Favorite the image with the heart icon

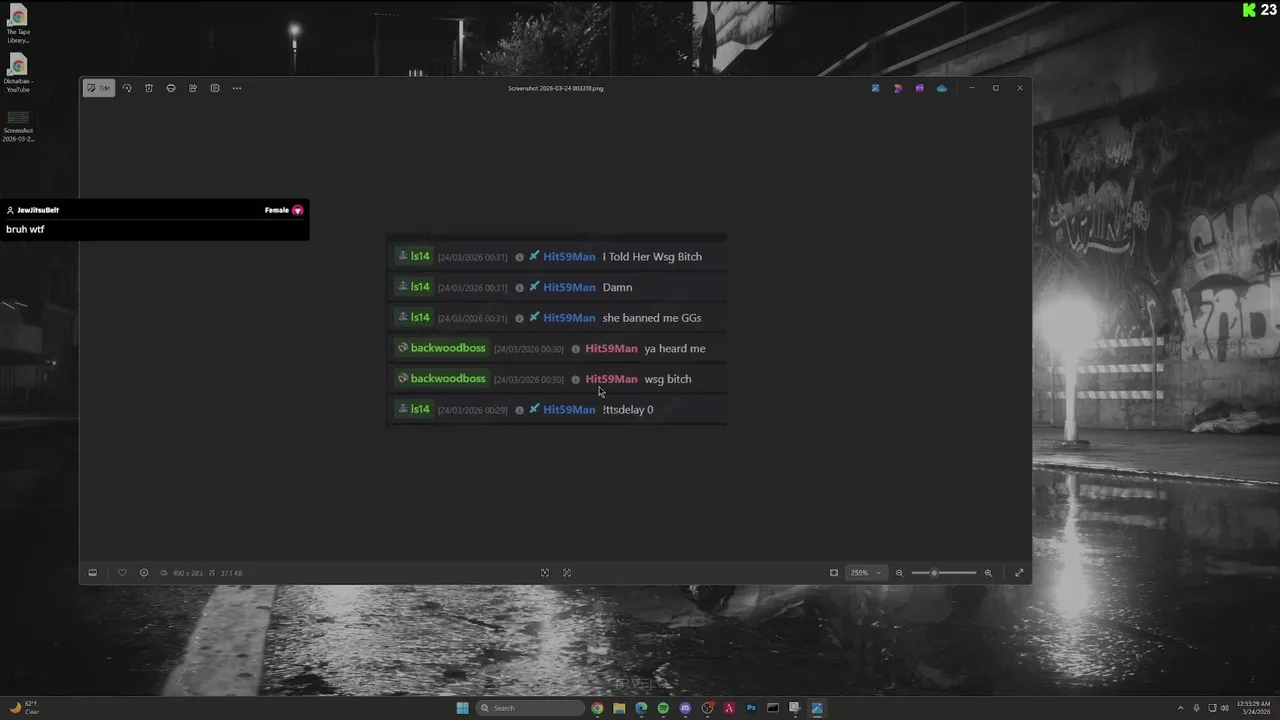(122, 573)
